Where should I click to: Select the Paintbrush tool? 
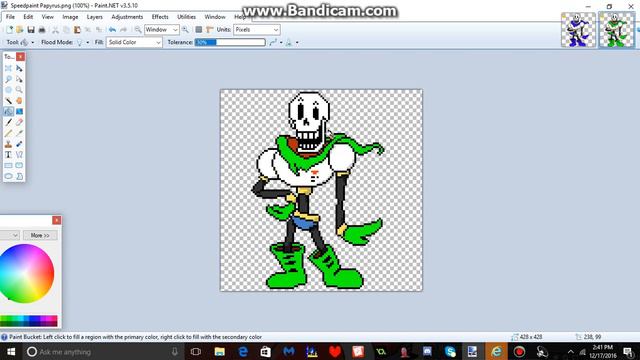(8, 122)
